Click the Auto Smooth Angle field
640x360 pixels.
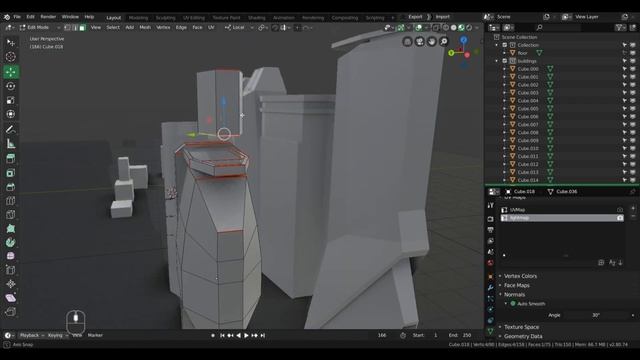596,316
